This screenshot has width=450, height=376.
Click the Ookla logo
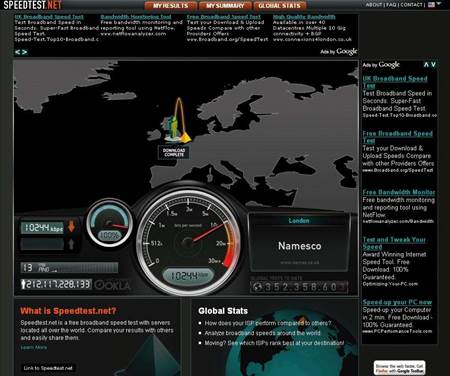(112, 285)
